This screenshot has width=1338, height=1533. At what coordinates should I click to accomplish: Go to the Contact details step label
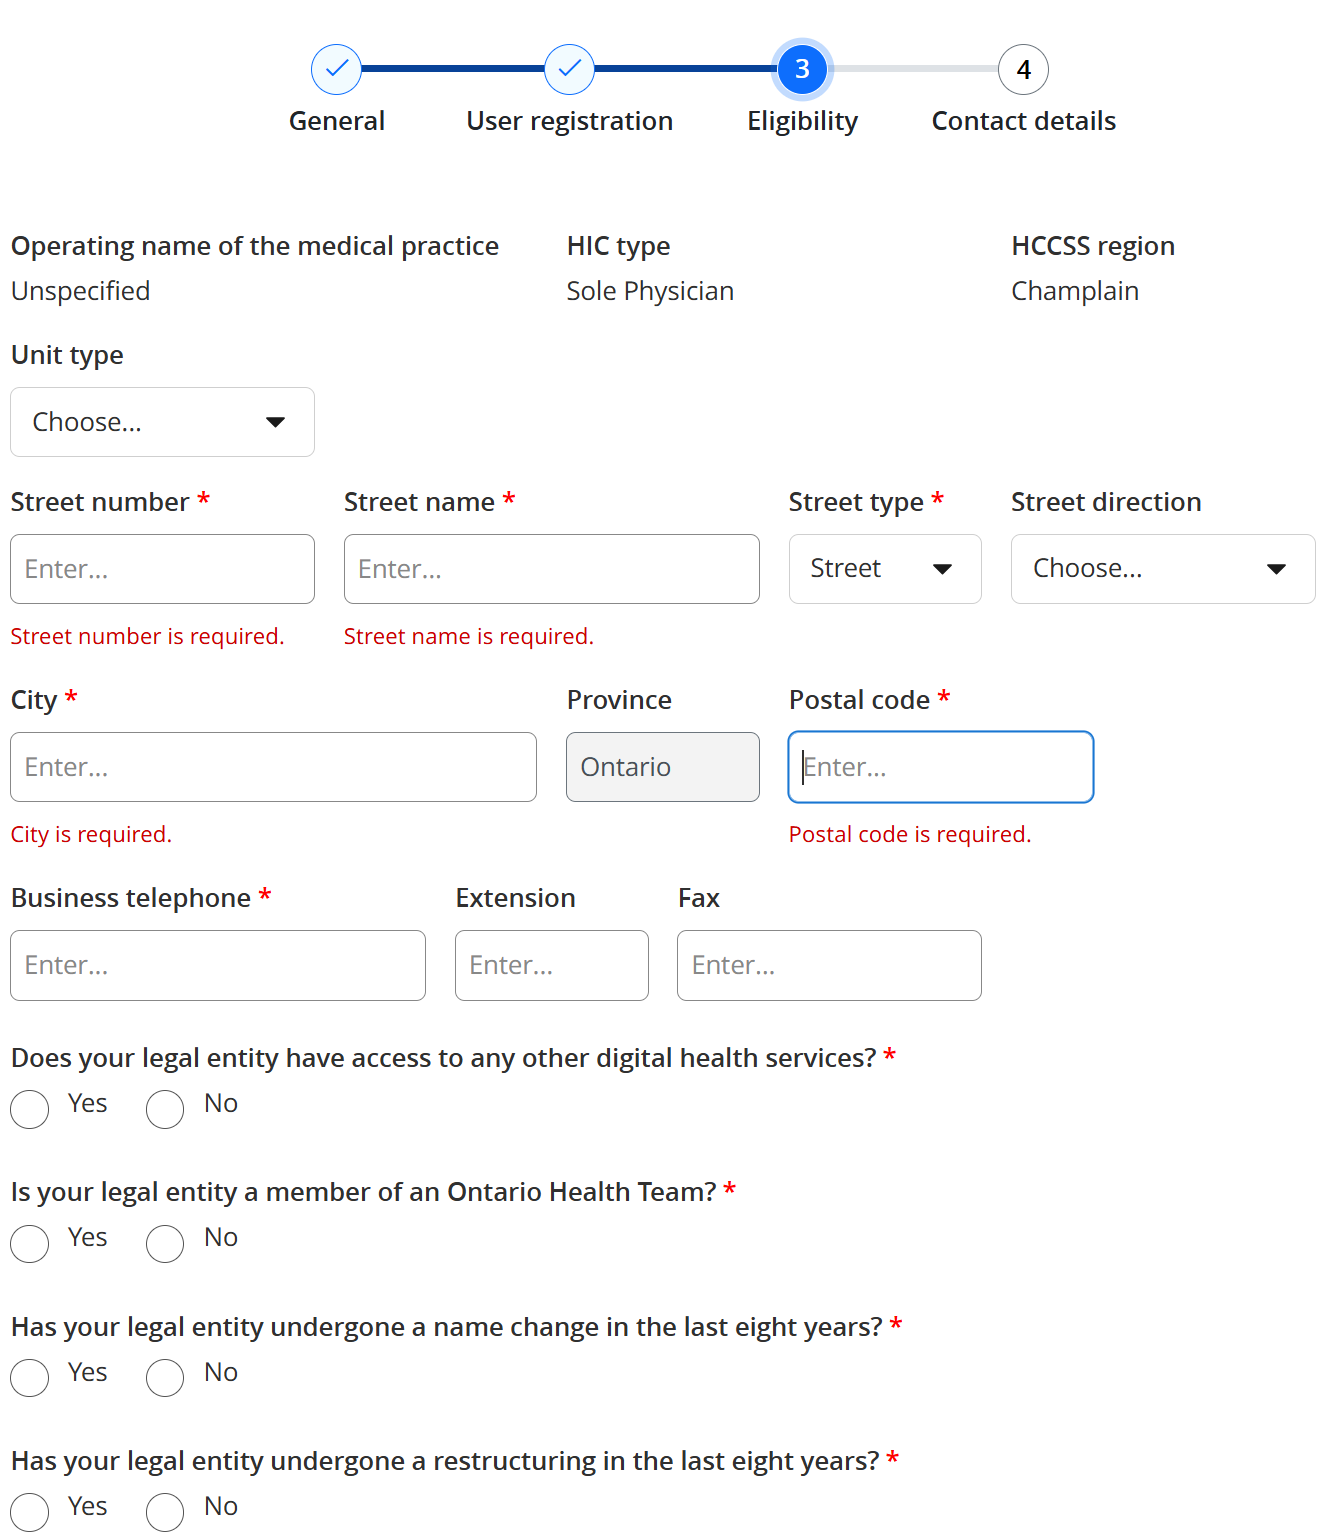pos(1023,121)
